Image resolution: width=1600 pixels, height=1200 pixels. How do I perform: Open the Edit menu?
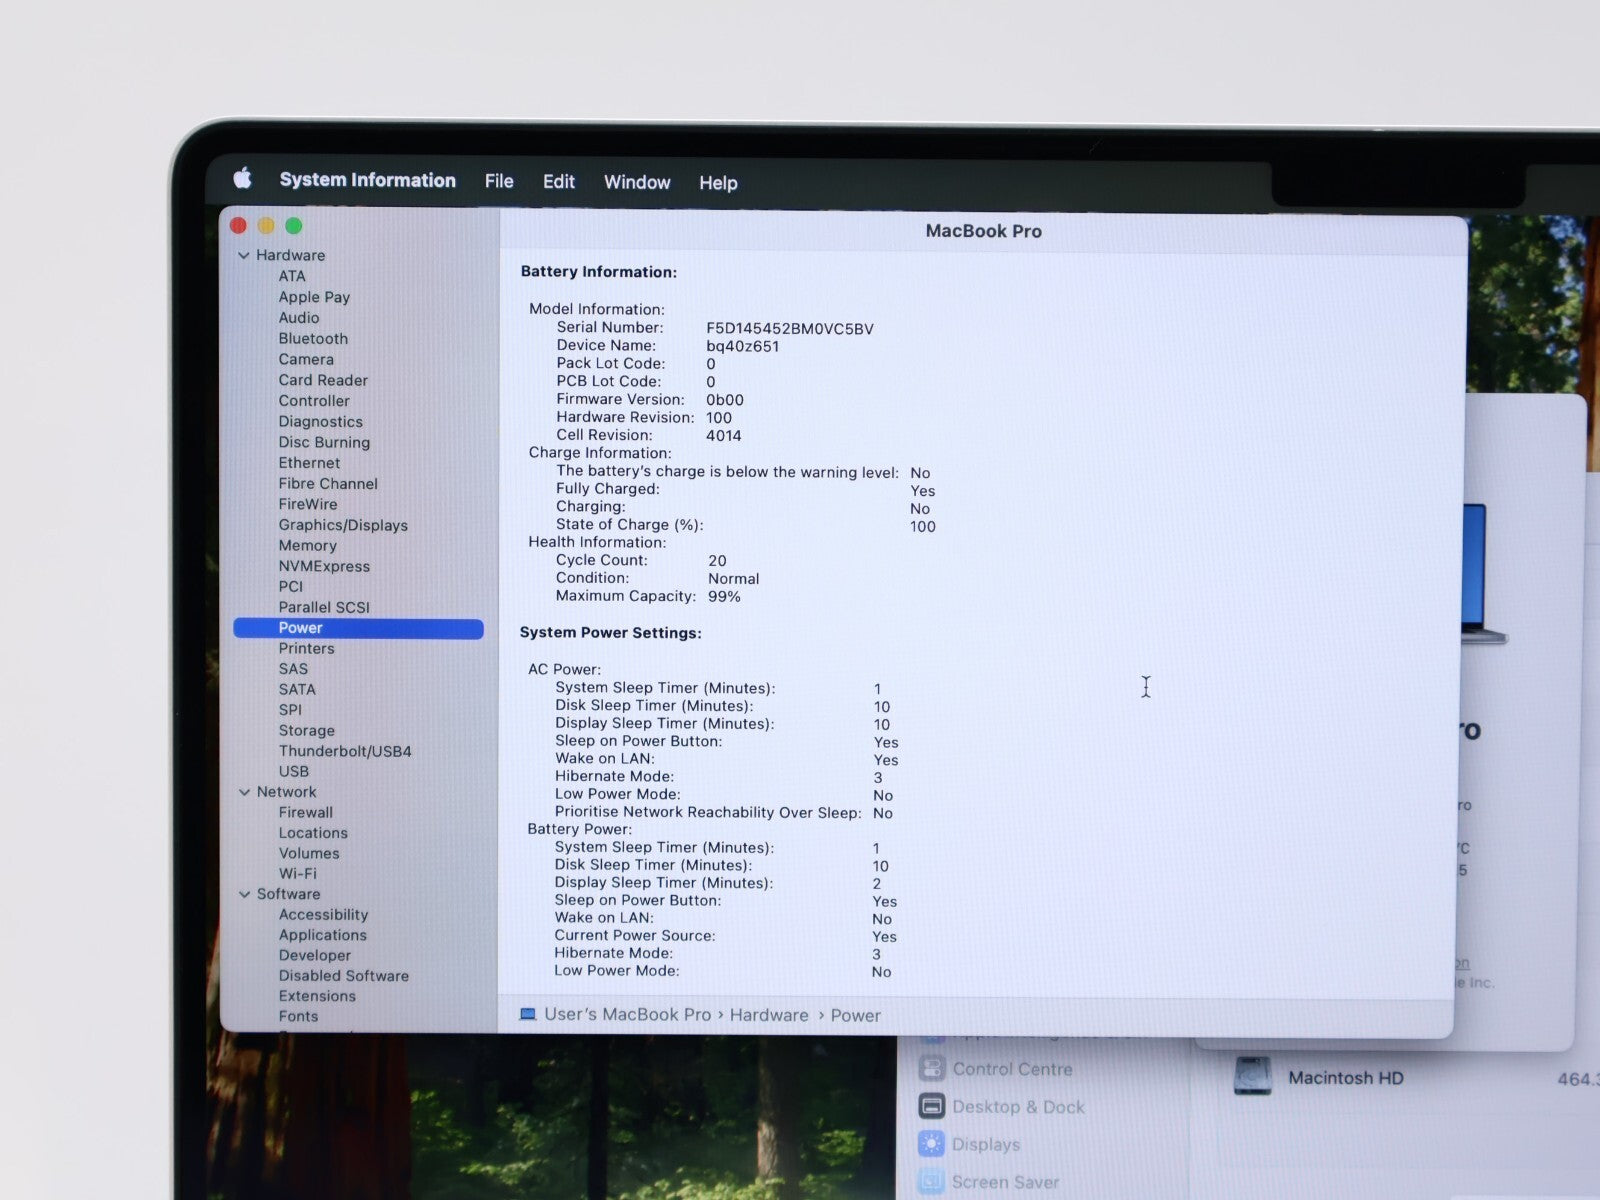click(558, 182)
